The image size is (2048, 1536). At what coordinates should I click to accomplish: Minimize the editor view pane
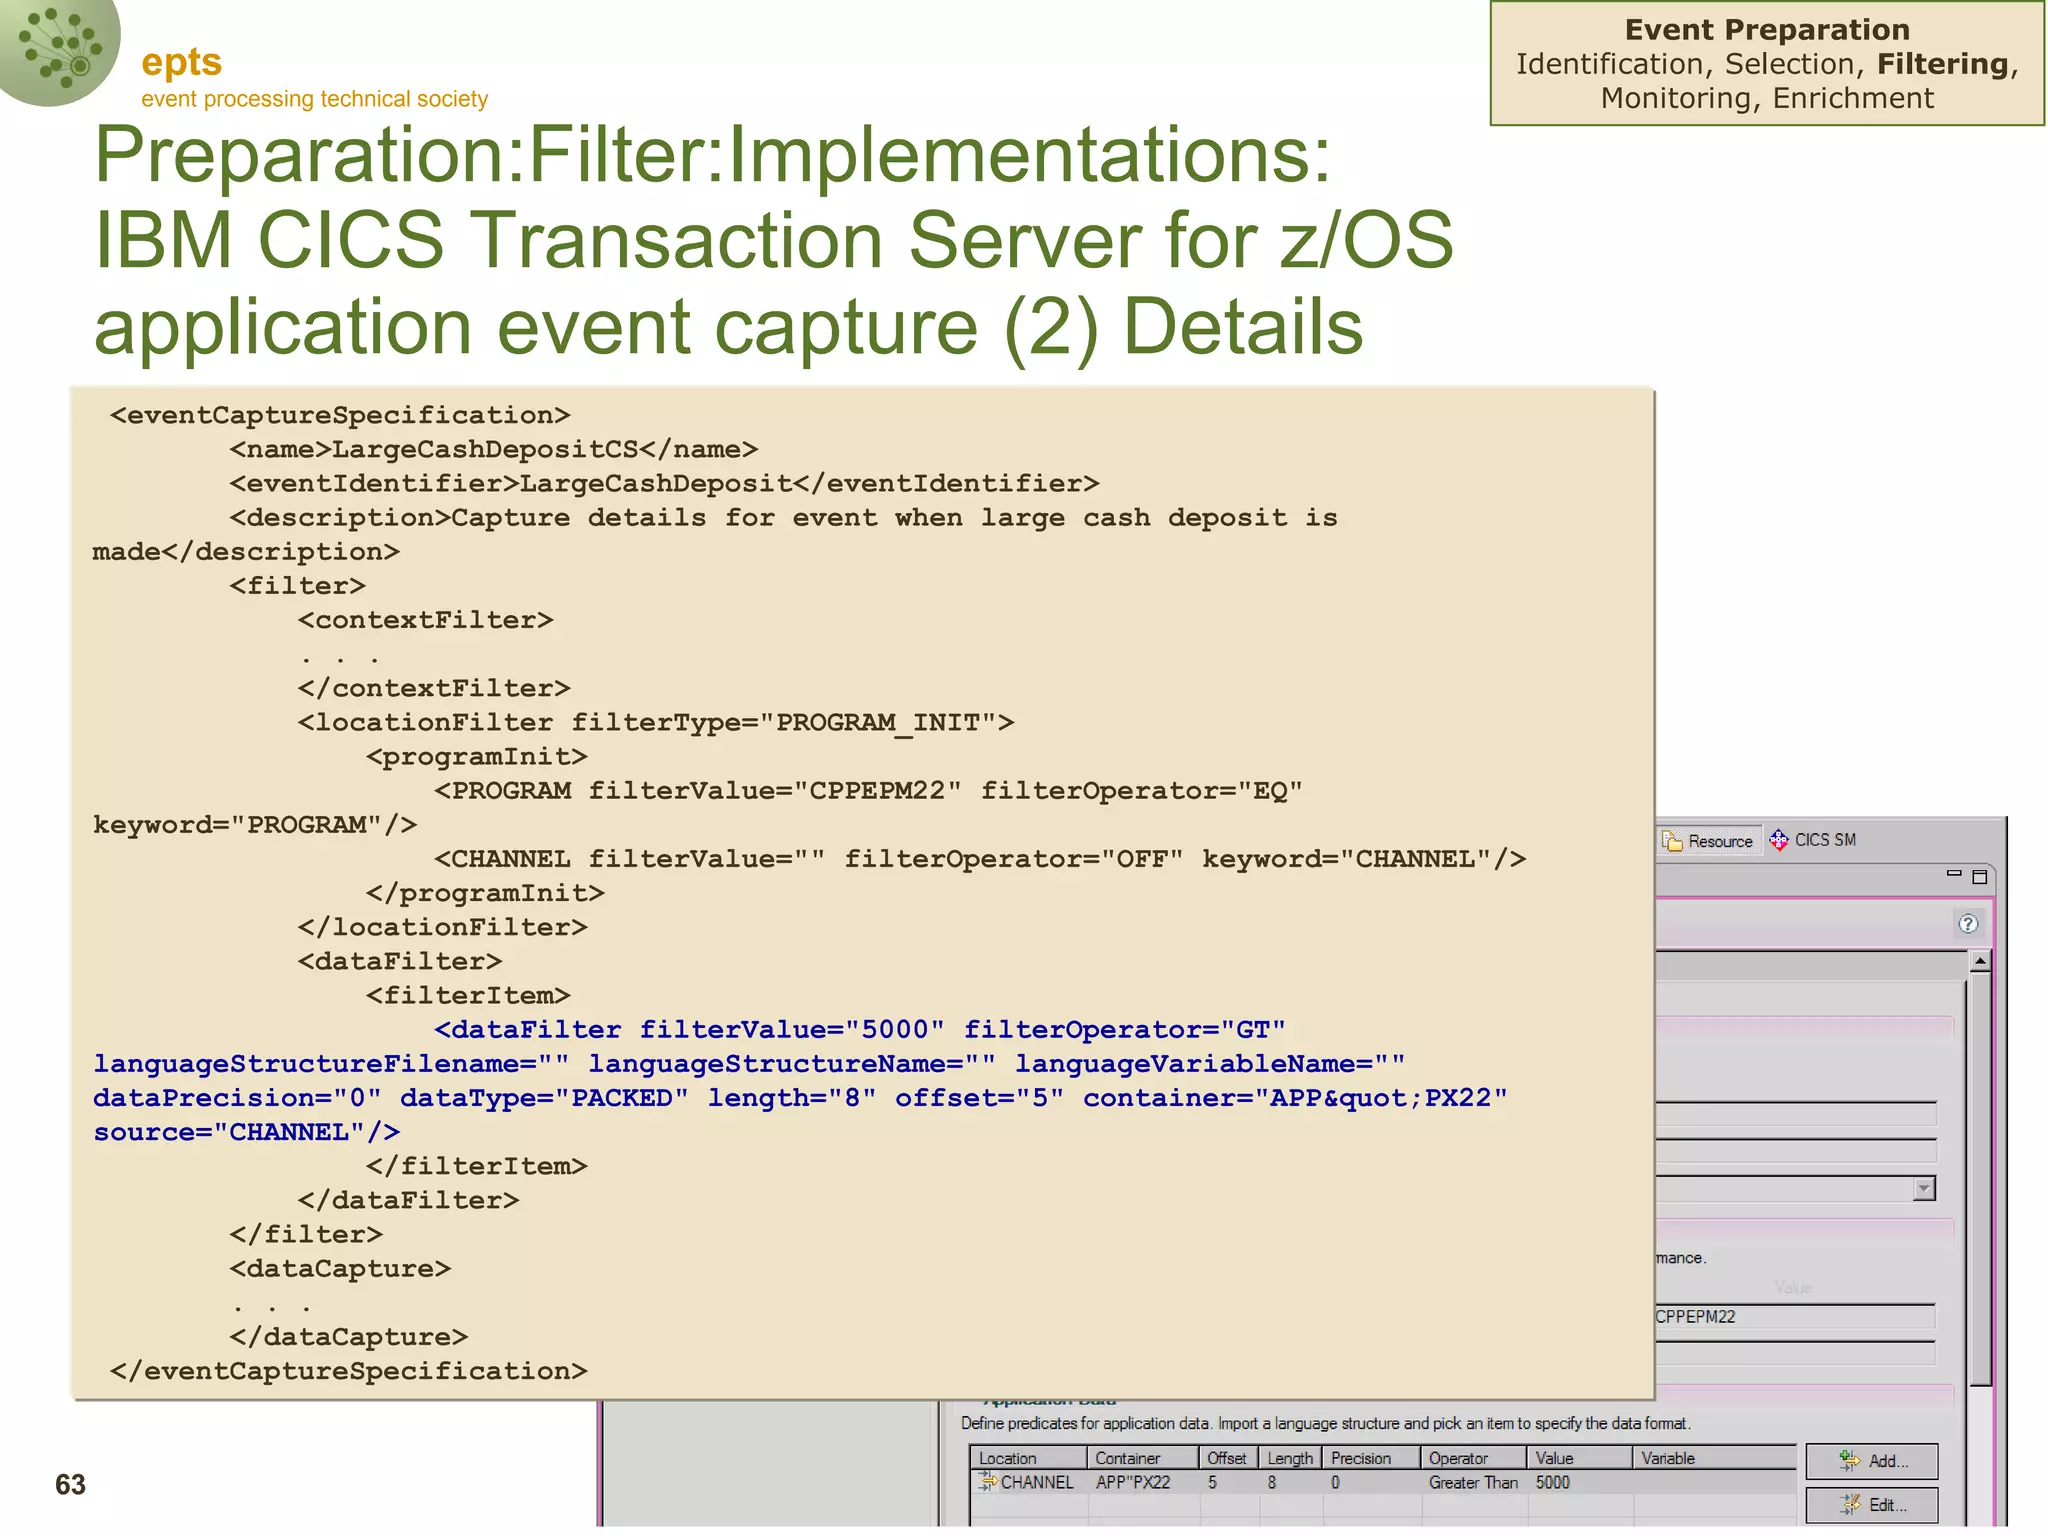click(x=1953, y=875)
